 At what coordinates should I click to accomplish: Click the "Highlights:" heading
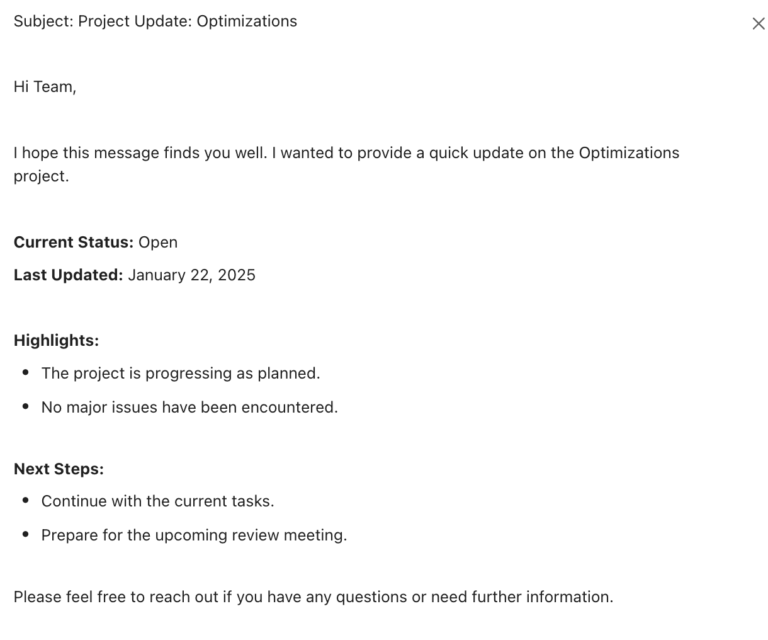(56, 340)
